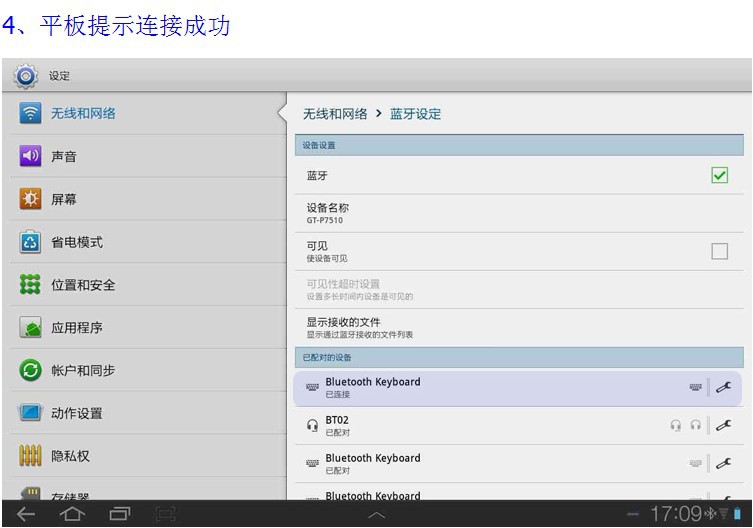Select 声音 in the sidebar
This screenshot has height=528, width=753.
point(148,156)
